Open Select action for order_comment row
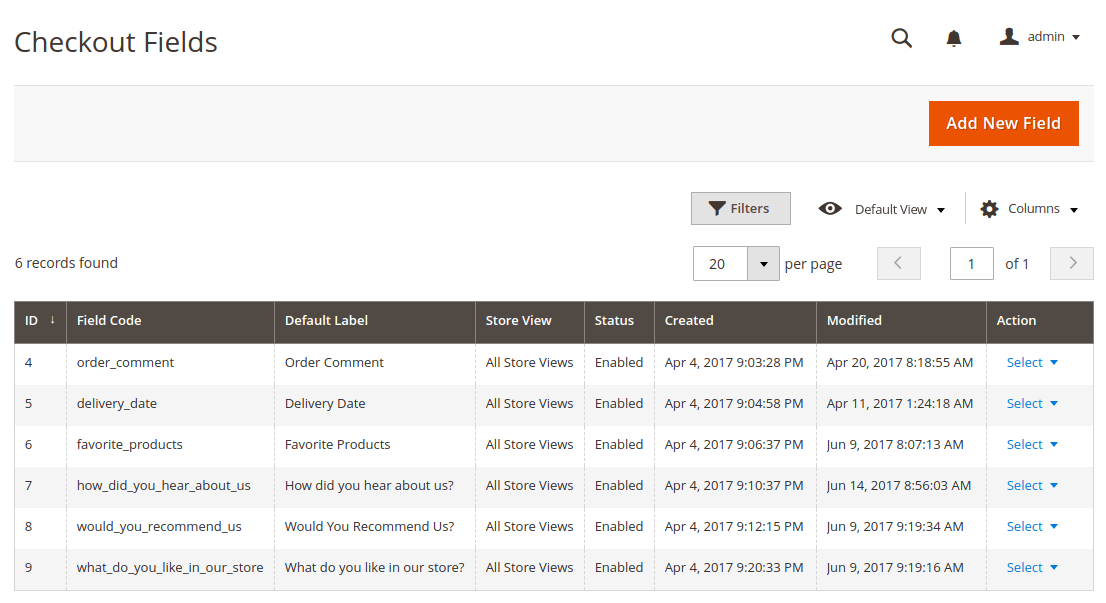The image size is (1106, 603). tap(1032, 363)
